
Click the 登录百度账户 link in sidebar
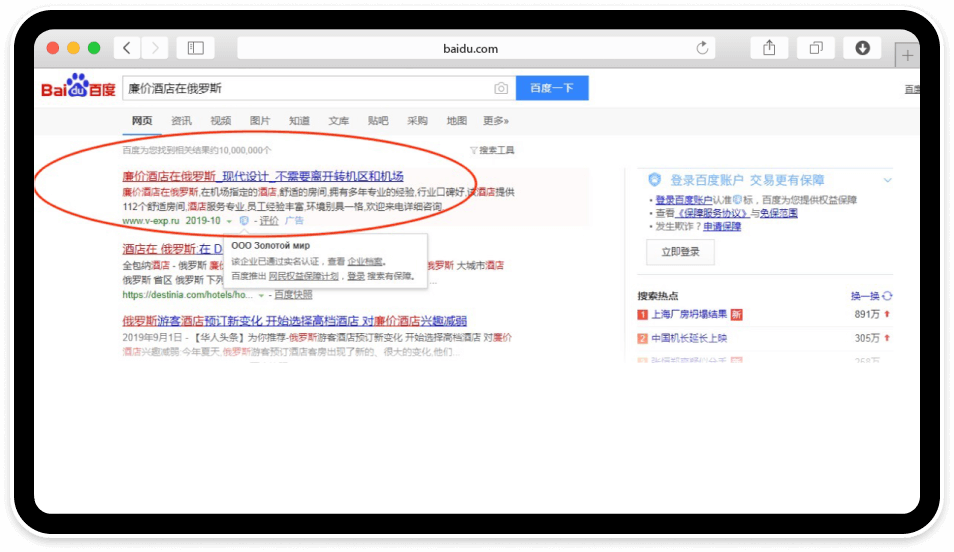(x=684, y=200)
